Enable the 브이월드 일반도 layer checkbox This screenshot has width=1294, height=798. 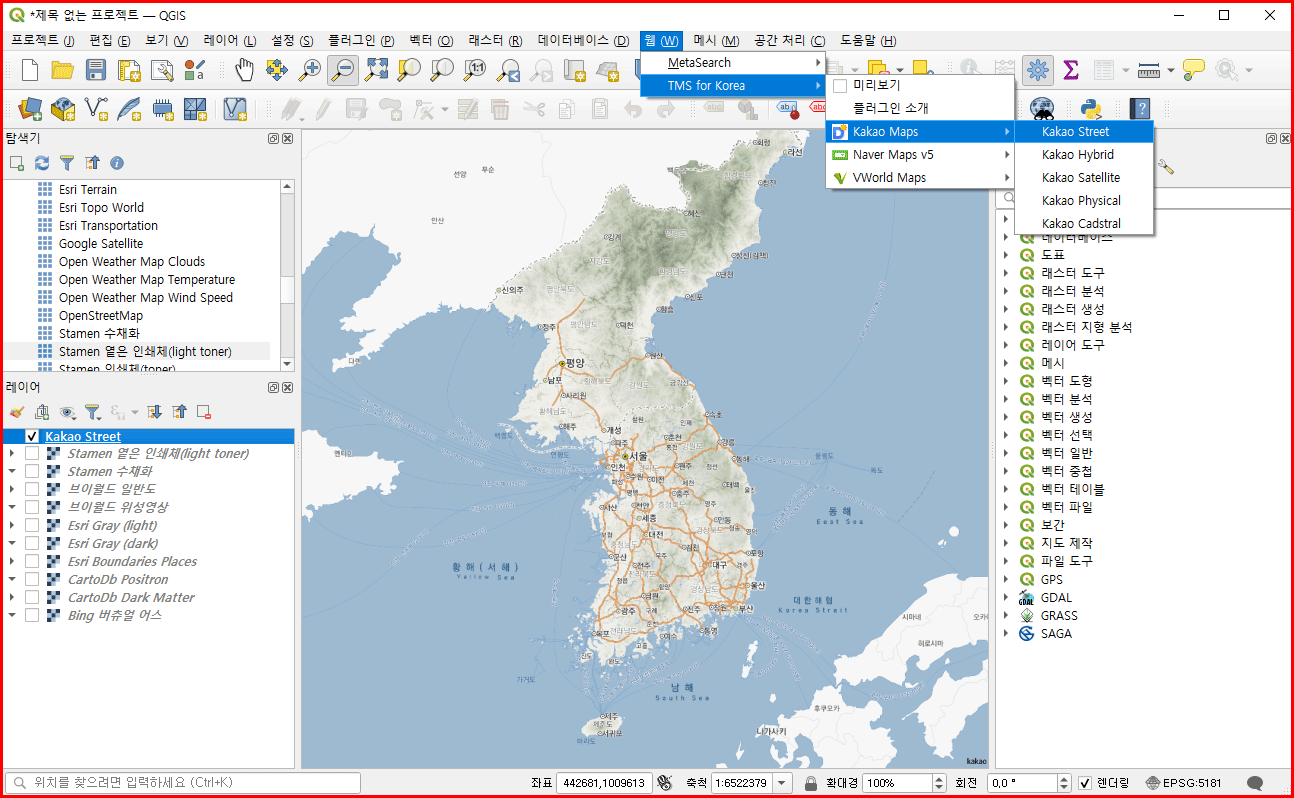[x=32, y=490]
